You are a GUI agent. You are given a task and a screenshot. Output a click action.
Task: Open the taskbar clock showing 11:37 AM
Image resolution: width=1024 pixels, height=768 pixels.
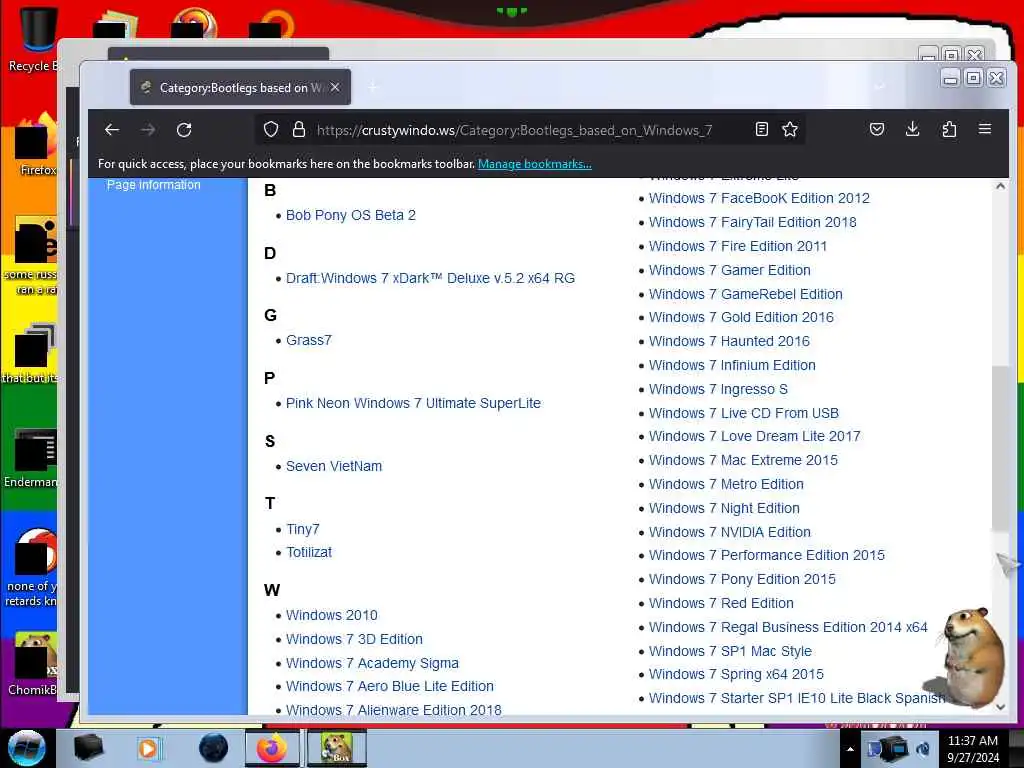click(x=973, y=749)
